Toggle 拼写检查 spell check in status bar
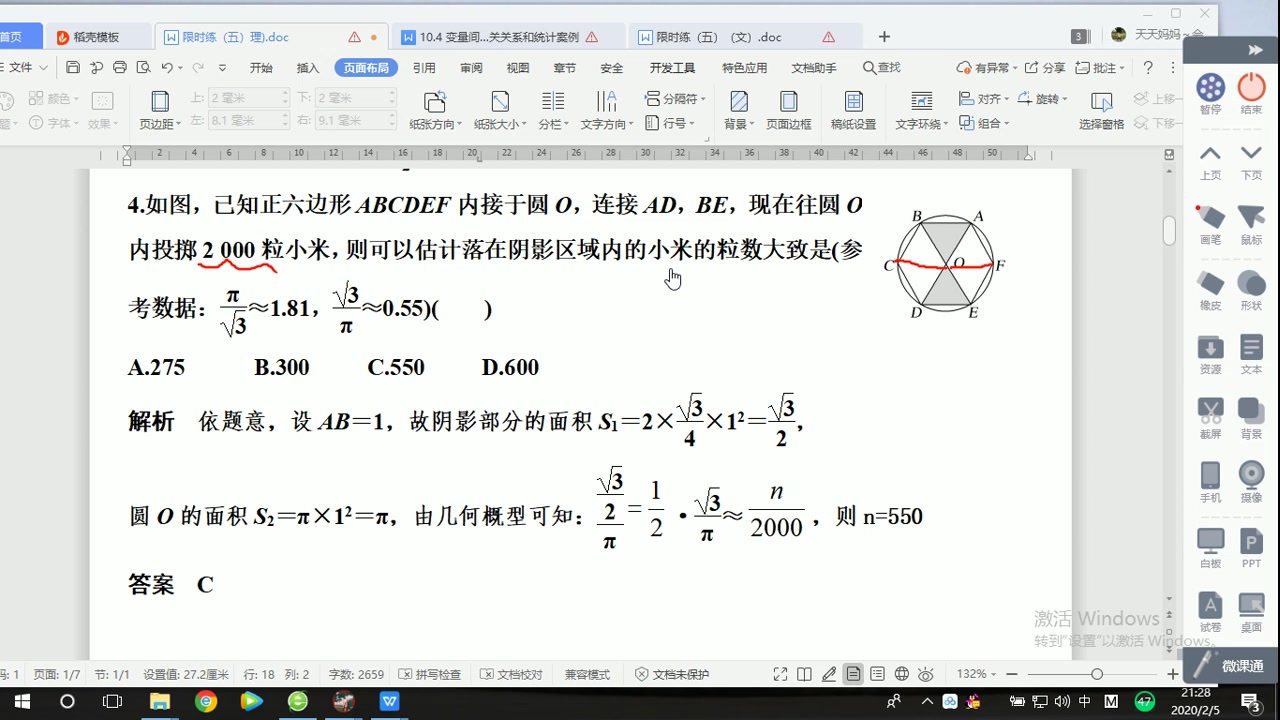The image size is (1280, 720). point(429,675)
